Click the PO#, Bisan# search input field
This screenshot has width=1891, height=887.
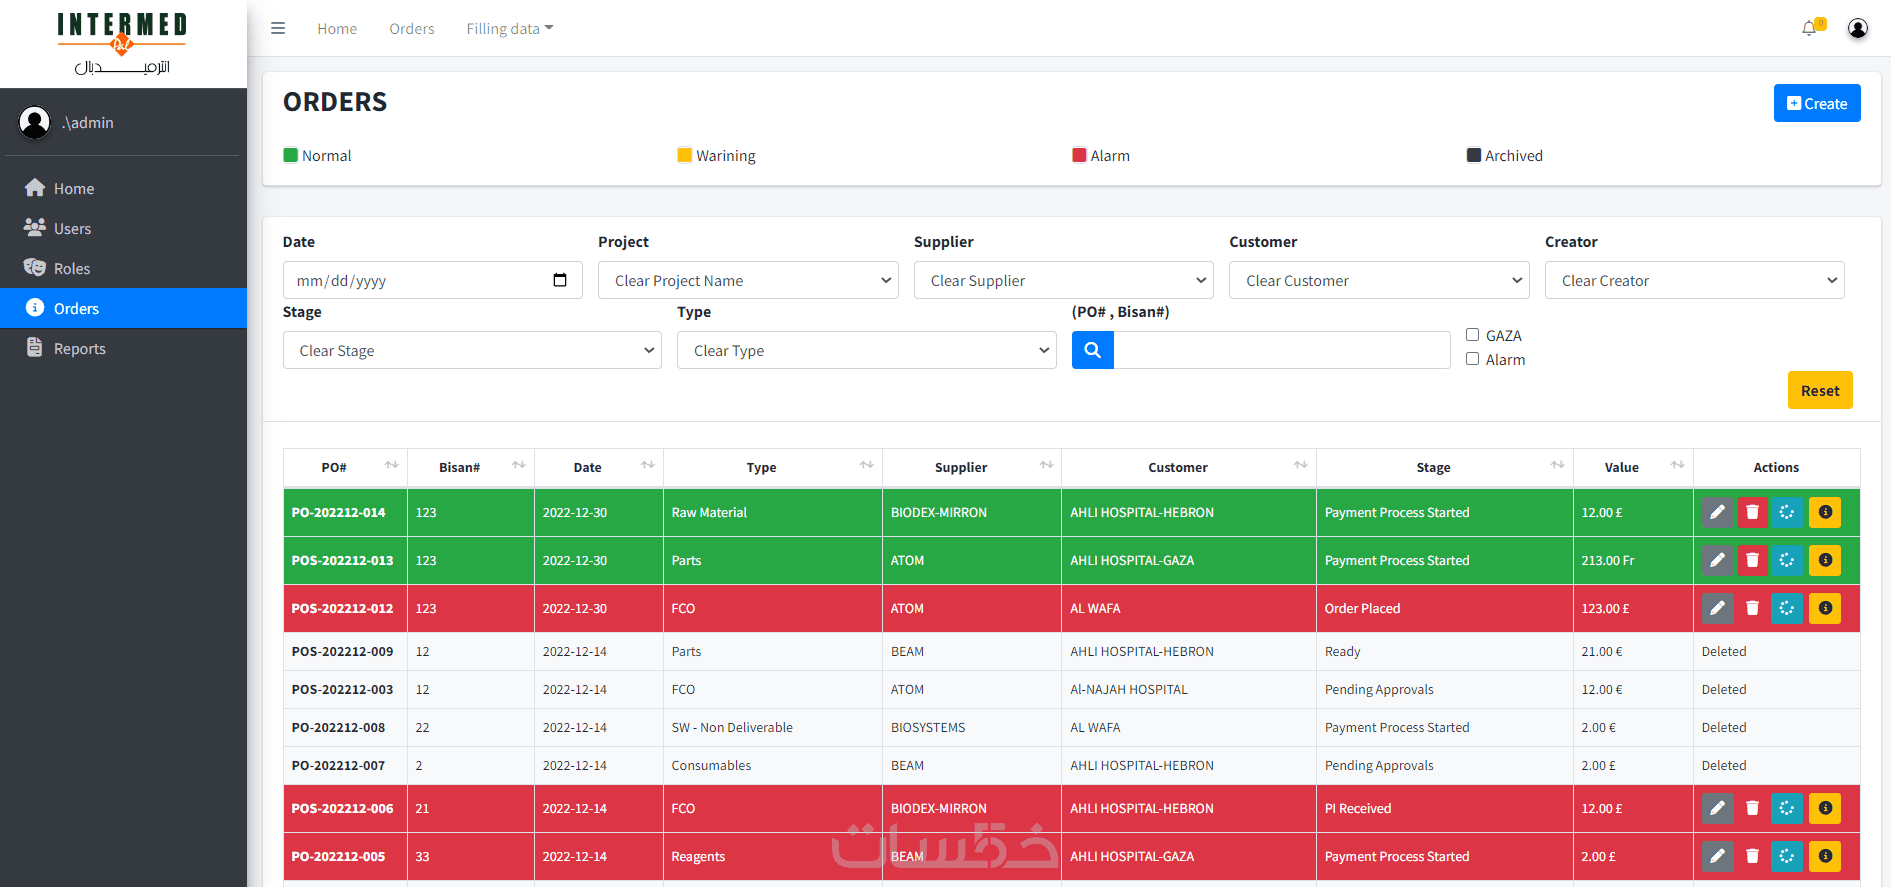coord(1282,350)
